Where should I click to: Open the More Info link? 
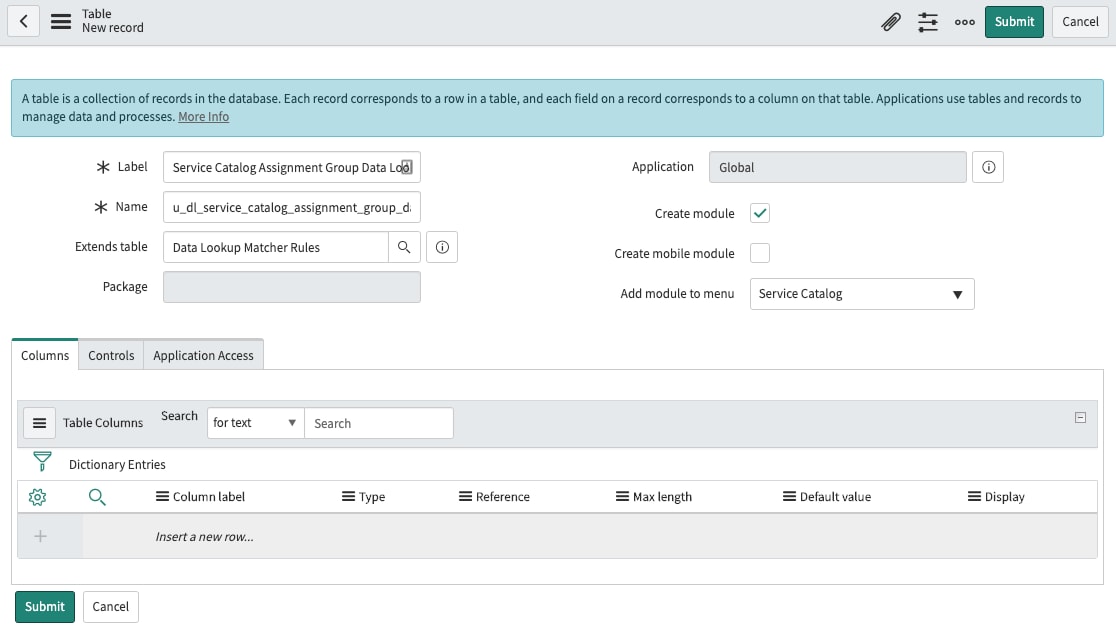203,116
